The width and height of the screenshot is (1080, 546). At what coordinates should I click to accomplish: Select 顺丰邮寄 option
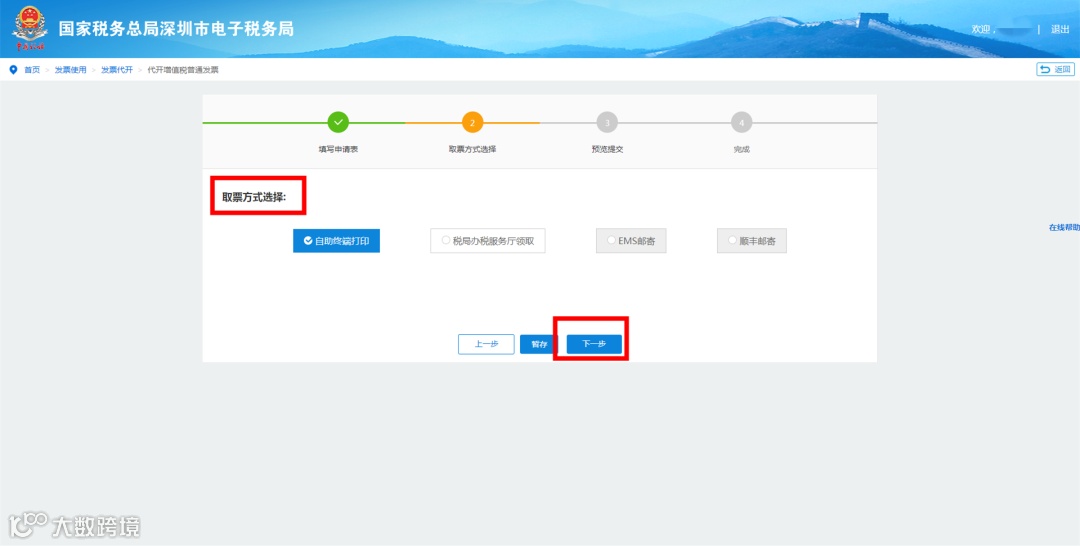click(751, 241)
